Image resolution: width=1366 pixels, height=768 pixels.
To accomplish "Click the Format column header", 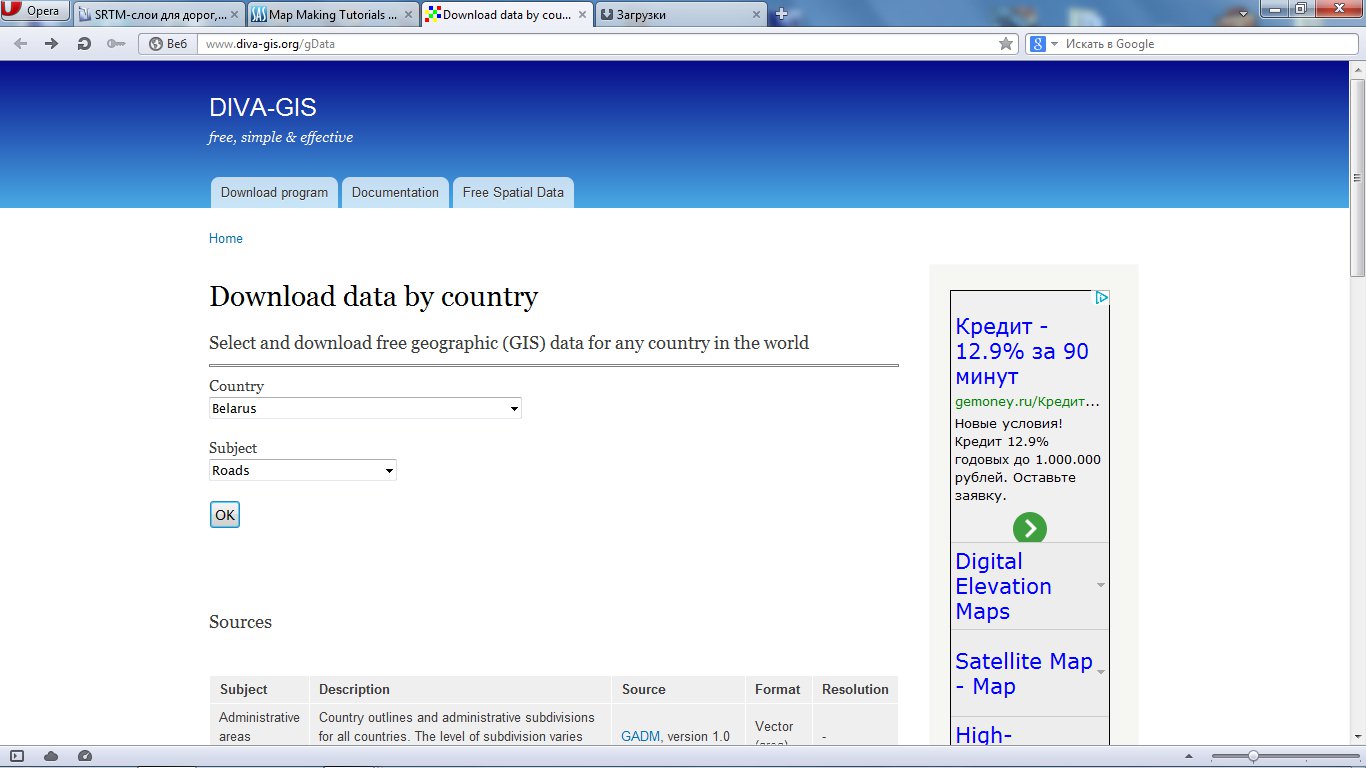I will (x=778, y=689).
